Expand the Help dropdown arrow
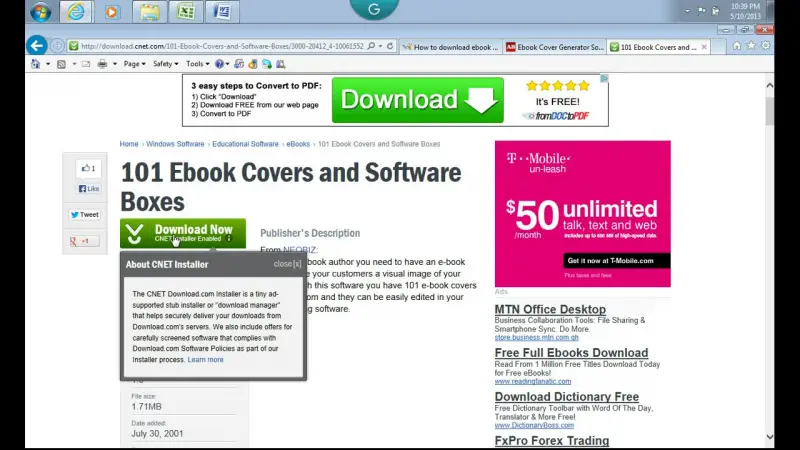800x450 pixels. (x=228, y=64)
